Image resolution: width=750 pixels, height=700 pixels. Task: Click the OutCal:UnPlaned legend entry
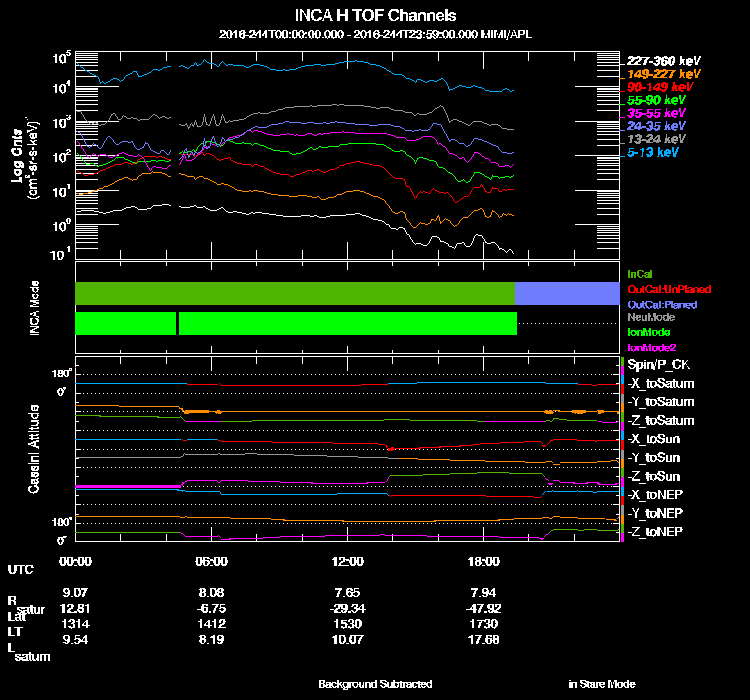click(x=669, y=289)
